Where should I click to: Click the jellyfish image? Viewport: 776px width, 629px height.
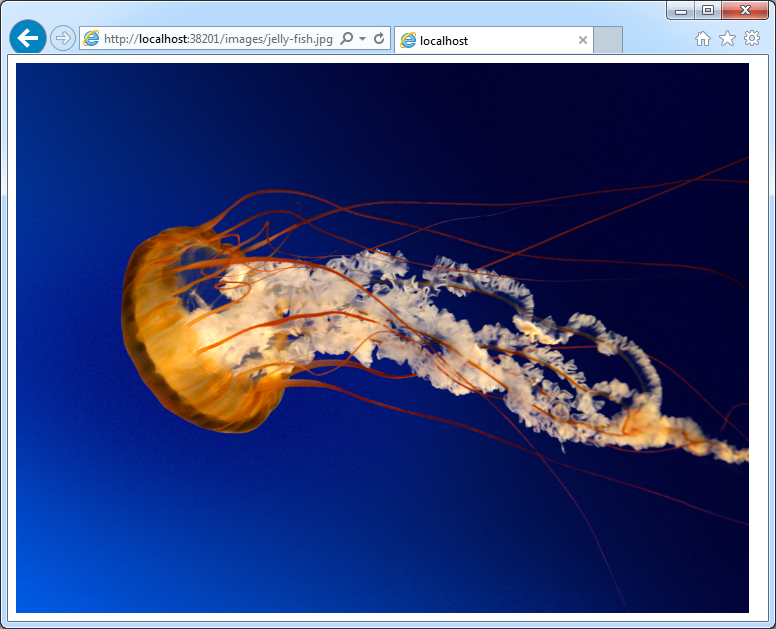[x=382, y=338]
